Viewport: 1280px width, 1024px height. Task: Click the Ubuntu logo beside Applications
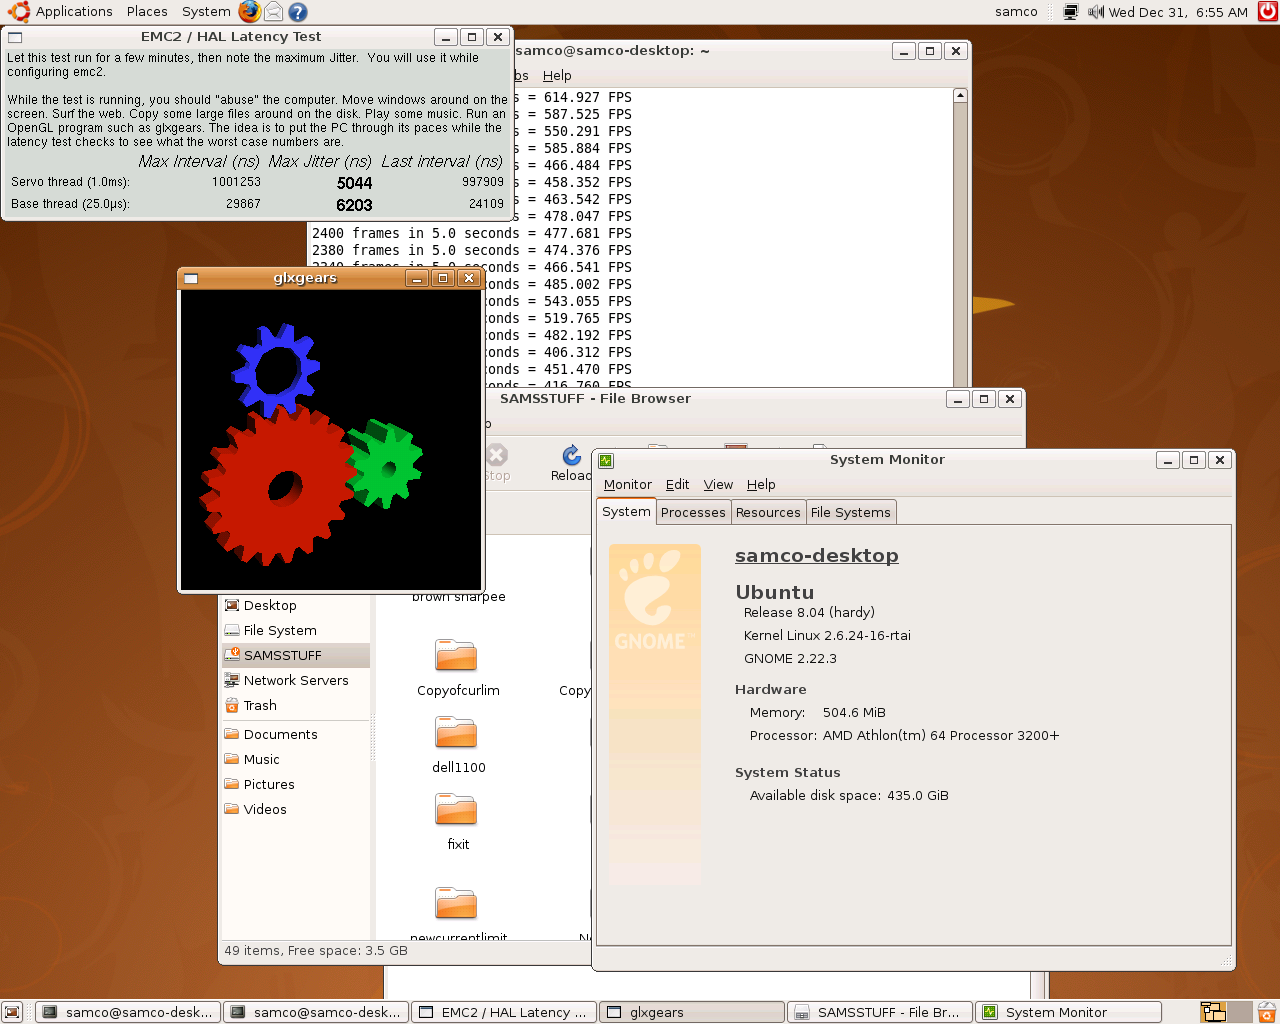tap(18, 12)
